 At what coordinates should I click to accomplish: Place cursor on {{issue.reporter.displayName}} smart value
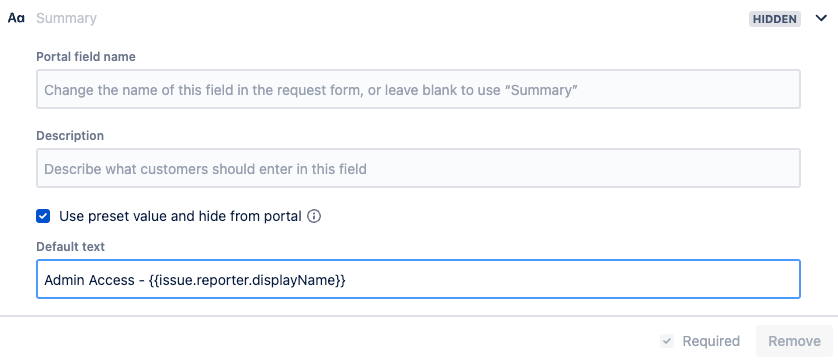coord(247,280)
